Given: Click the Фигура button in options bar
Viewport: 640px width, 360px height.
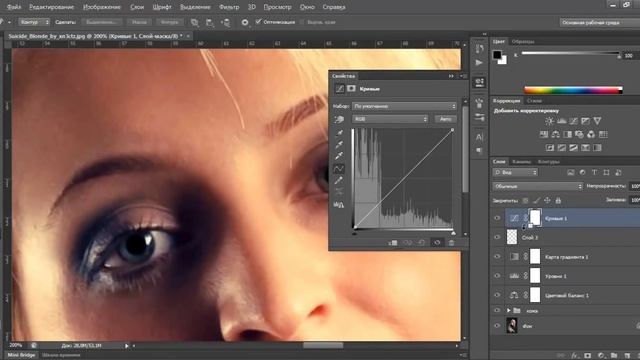Looking at the screenshot, I should (169, 22).
